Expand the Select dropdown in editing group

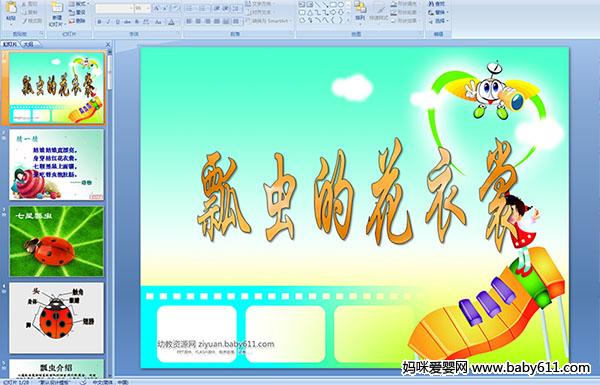(447, 21)
